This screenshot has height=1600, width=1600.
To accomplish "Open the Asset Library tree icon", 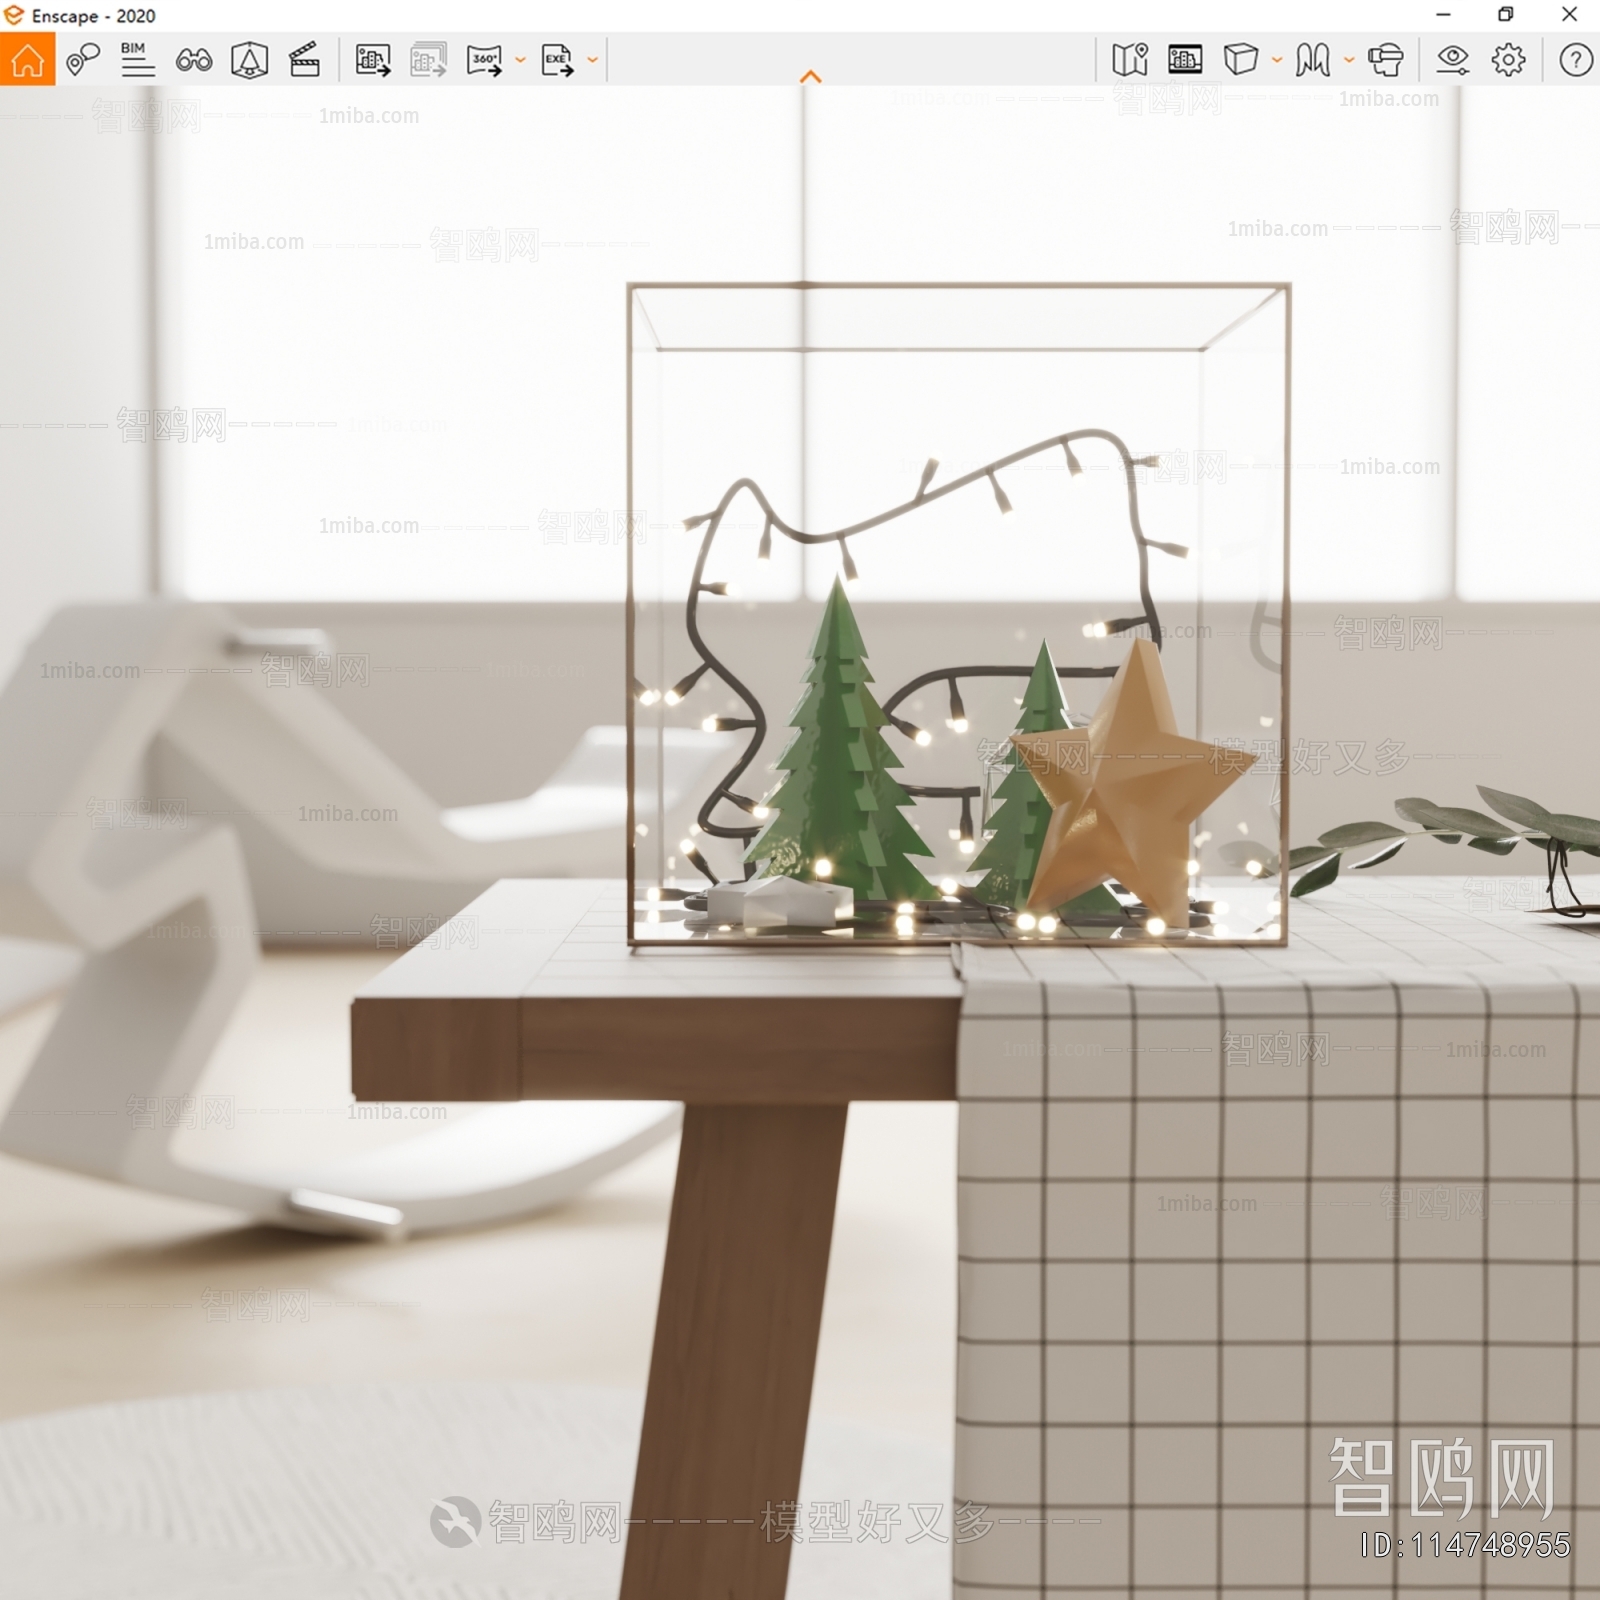I will (249, 60).
